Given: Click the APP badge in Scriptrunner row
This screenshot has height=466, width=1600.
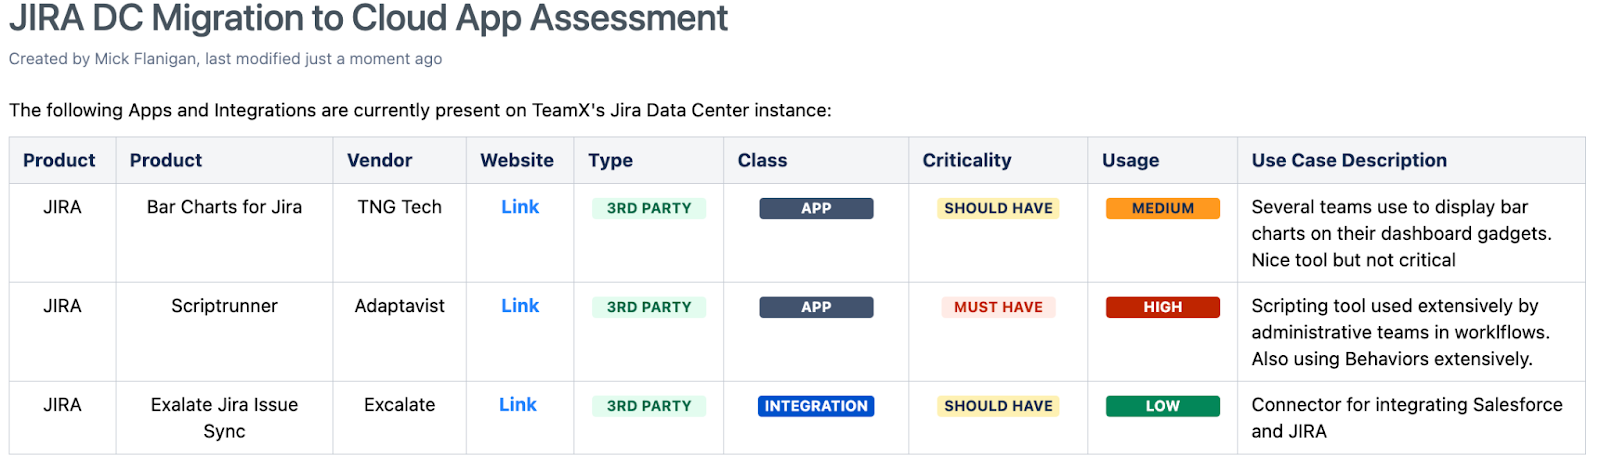Looking at the screenshot, I should click(816, 307).
